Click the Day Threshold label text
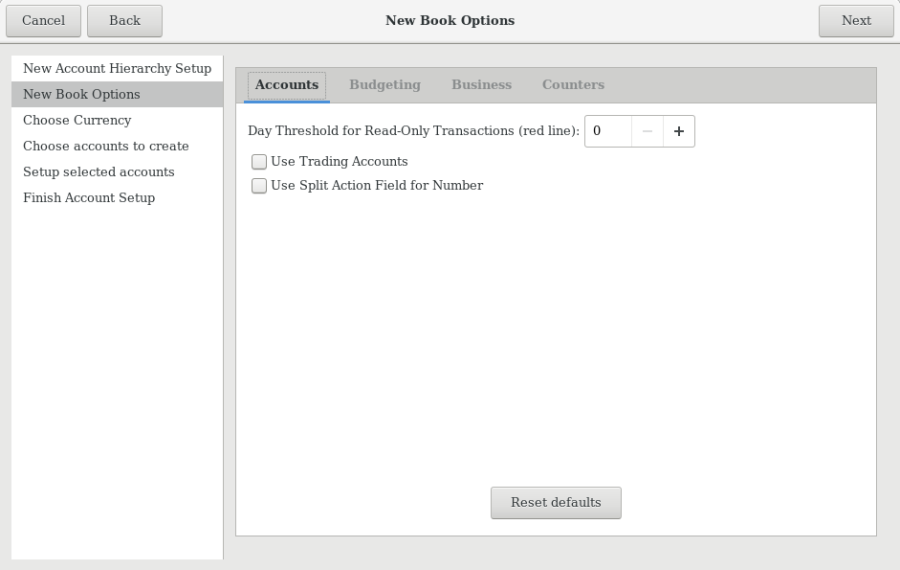The height and width of the screenshot is (570, 900). click(413, 131)
